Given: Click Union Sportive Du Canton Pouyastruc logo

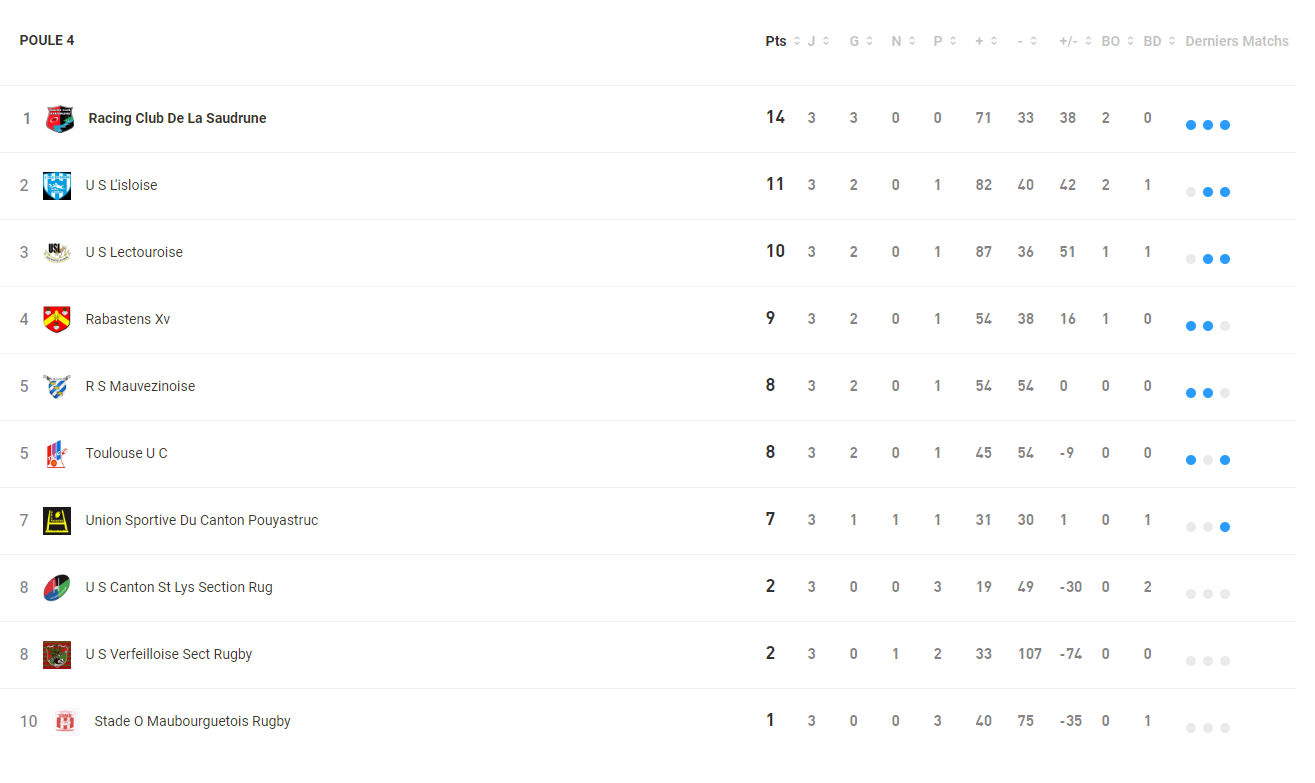Looking at the screenshot, I should [x=57, y=521].
